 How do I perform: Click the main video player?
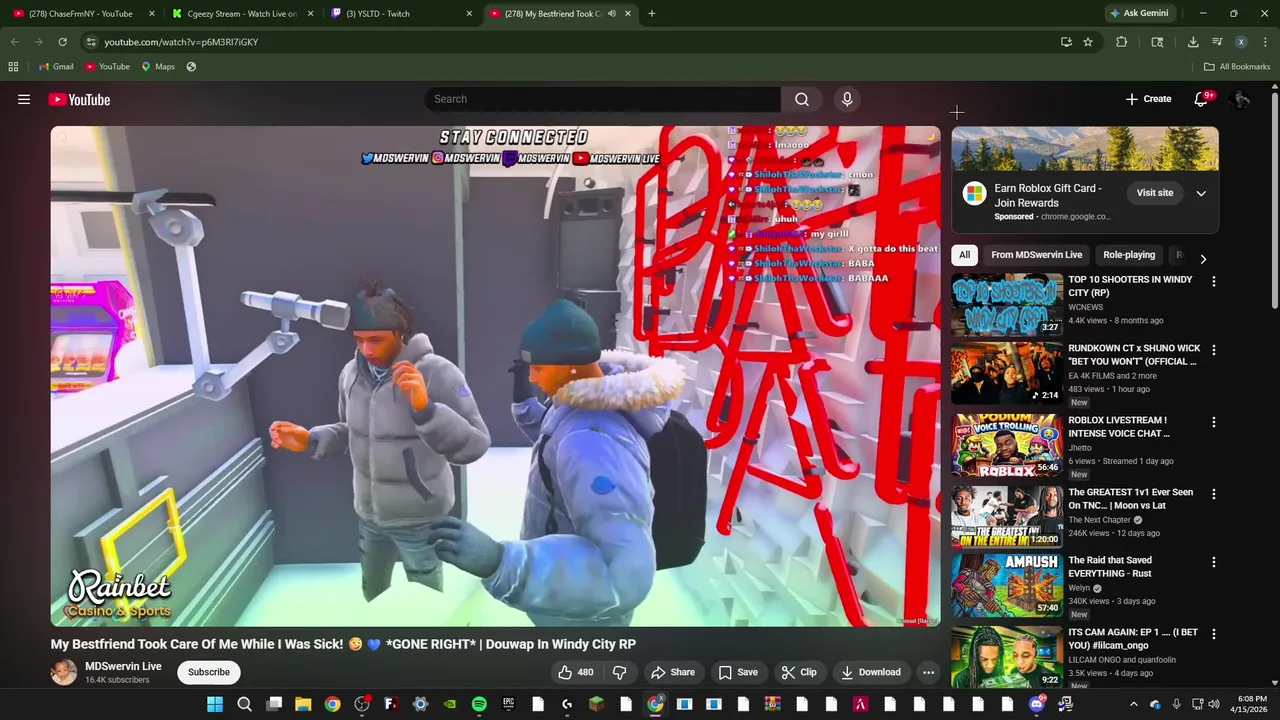click(x=496, y=376)
